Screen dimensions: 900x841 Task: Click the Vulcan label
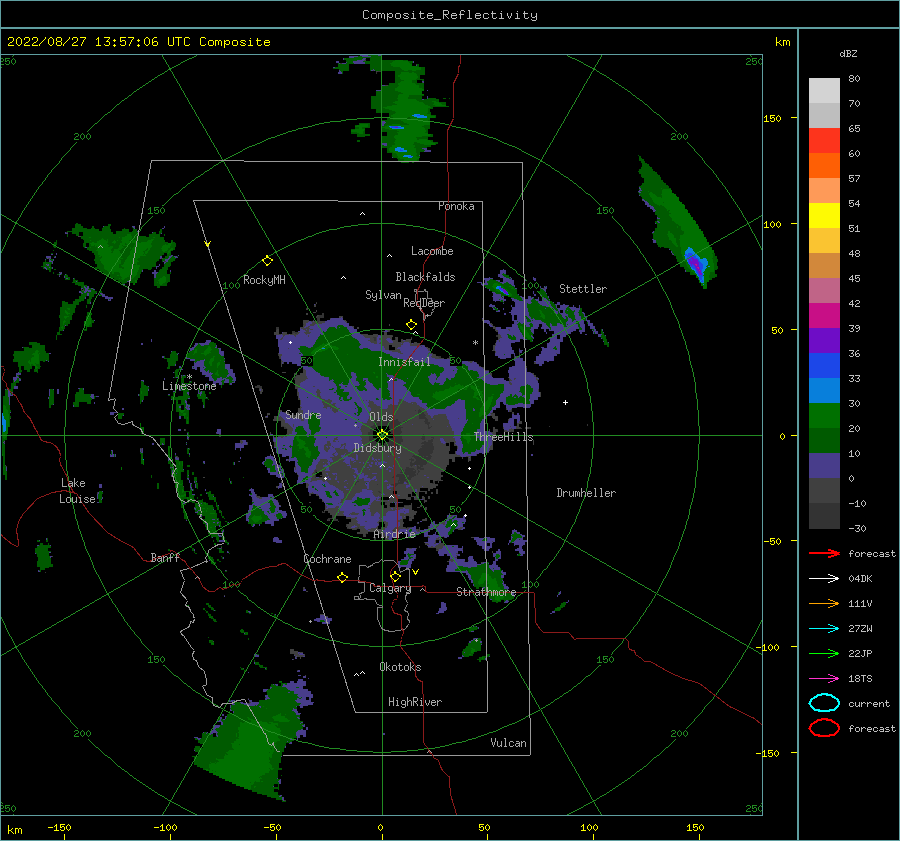(x=509, y=743)
